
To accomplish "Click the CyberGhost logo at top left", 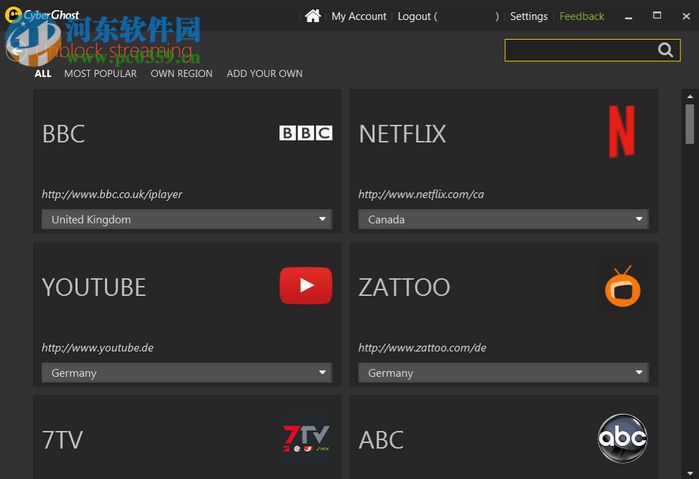I will tap(42, 16).
